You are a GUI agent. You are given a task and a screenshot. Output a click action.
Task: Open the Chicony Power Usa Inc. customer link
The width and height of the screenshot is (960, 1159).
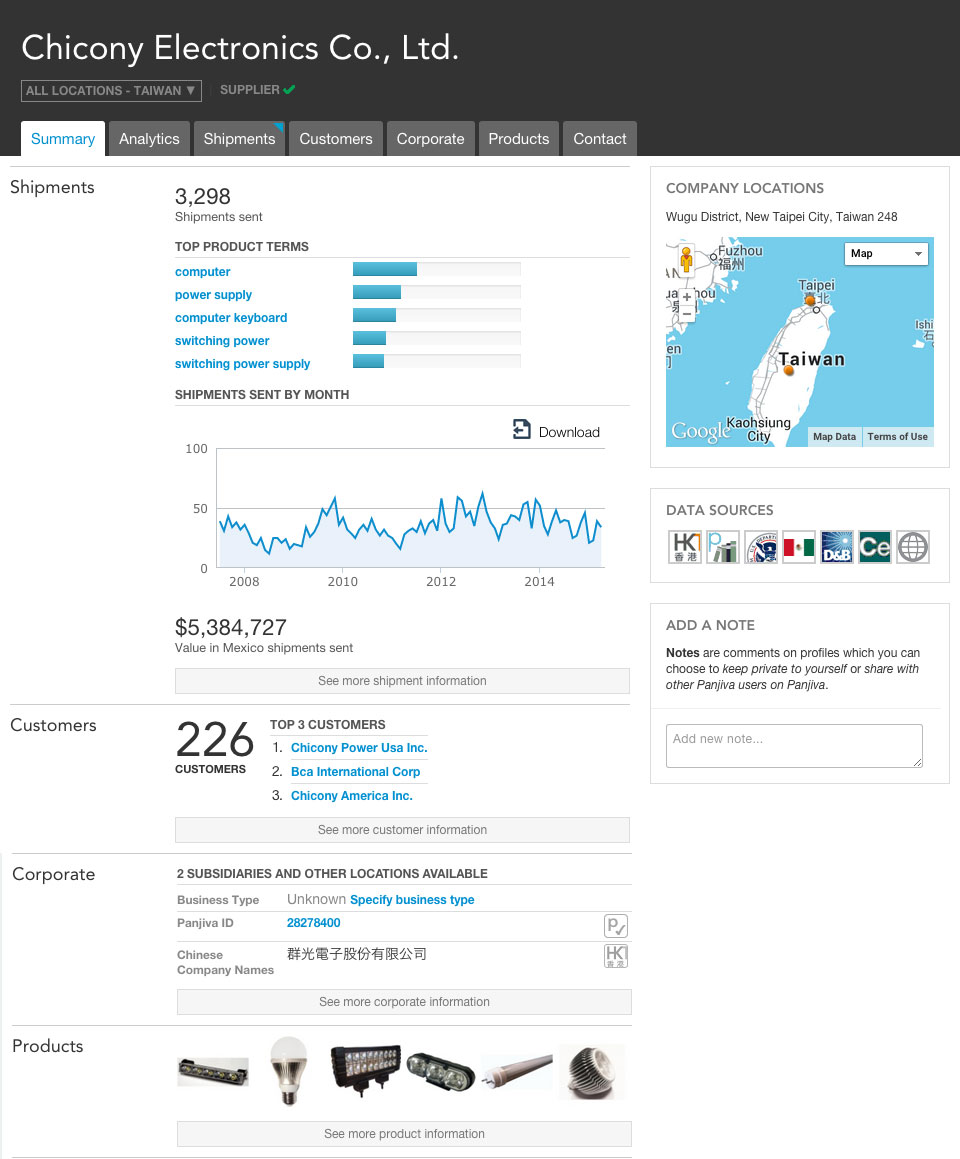point(358,747)
